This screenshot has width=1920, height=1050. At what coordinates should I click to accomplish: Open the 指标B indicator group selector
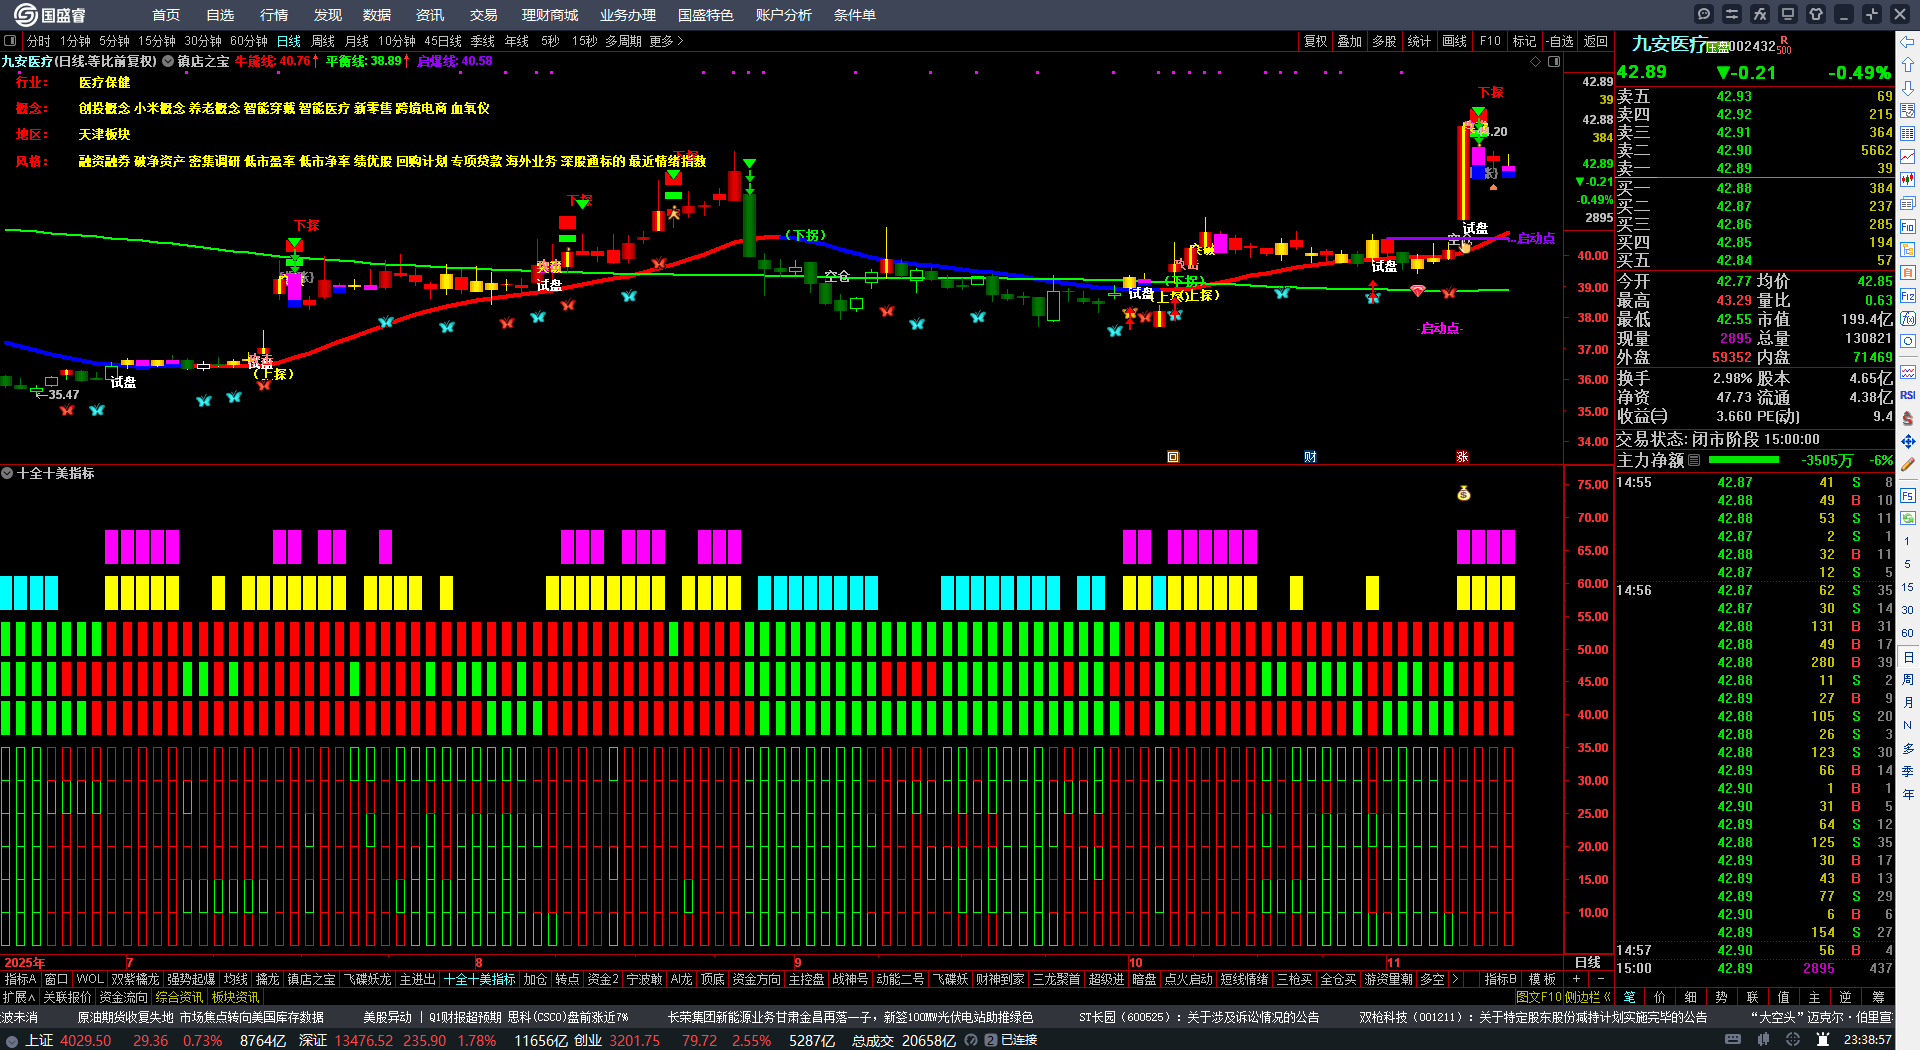[x=1501, y=979]
